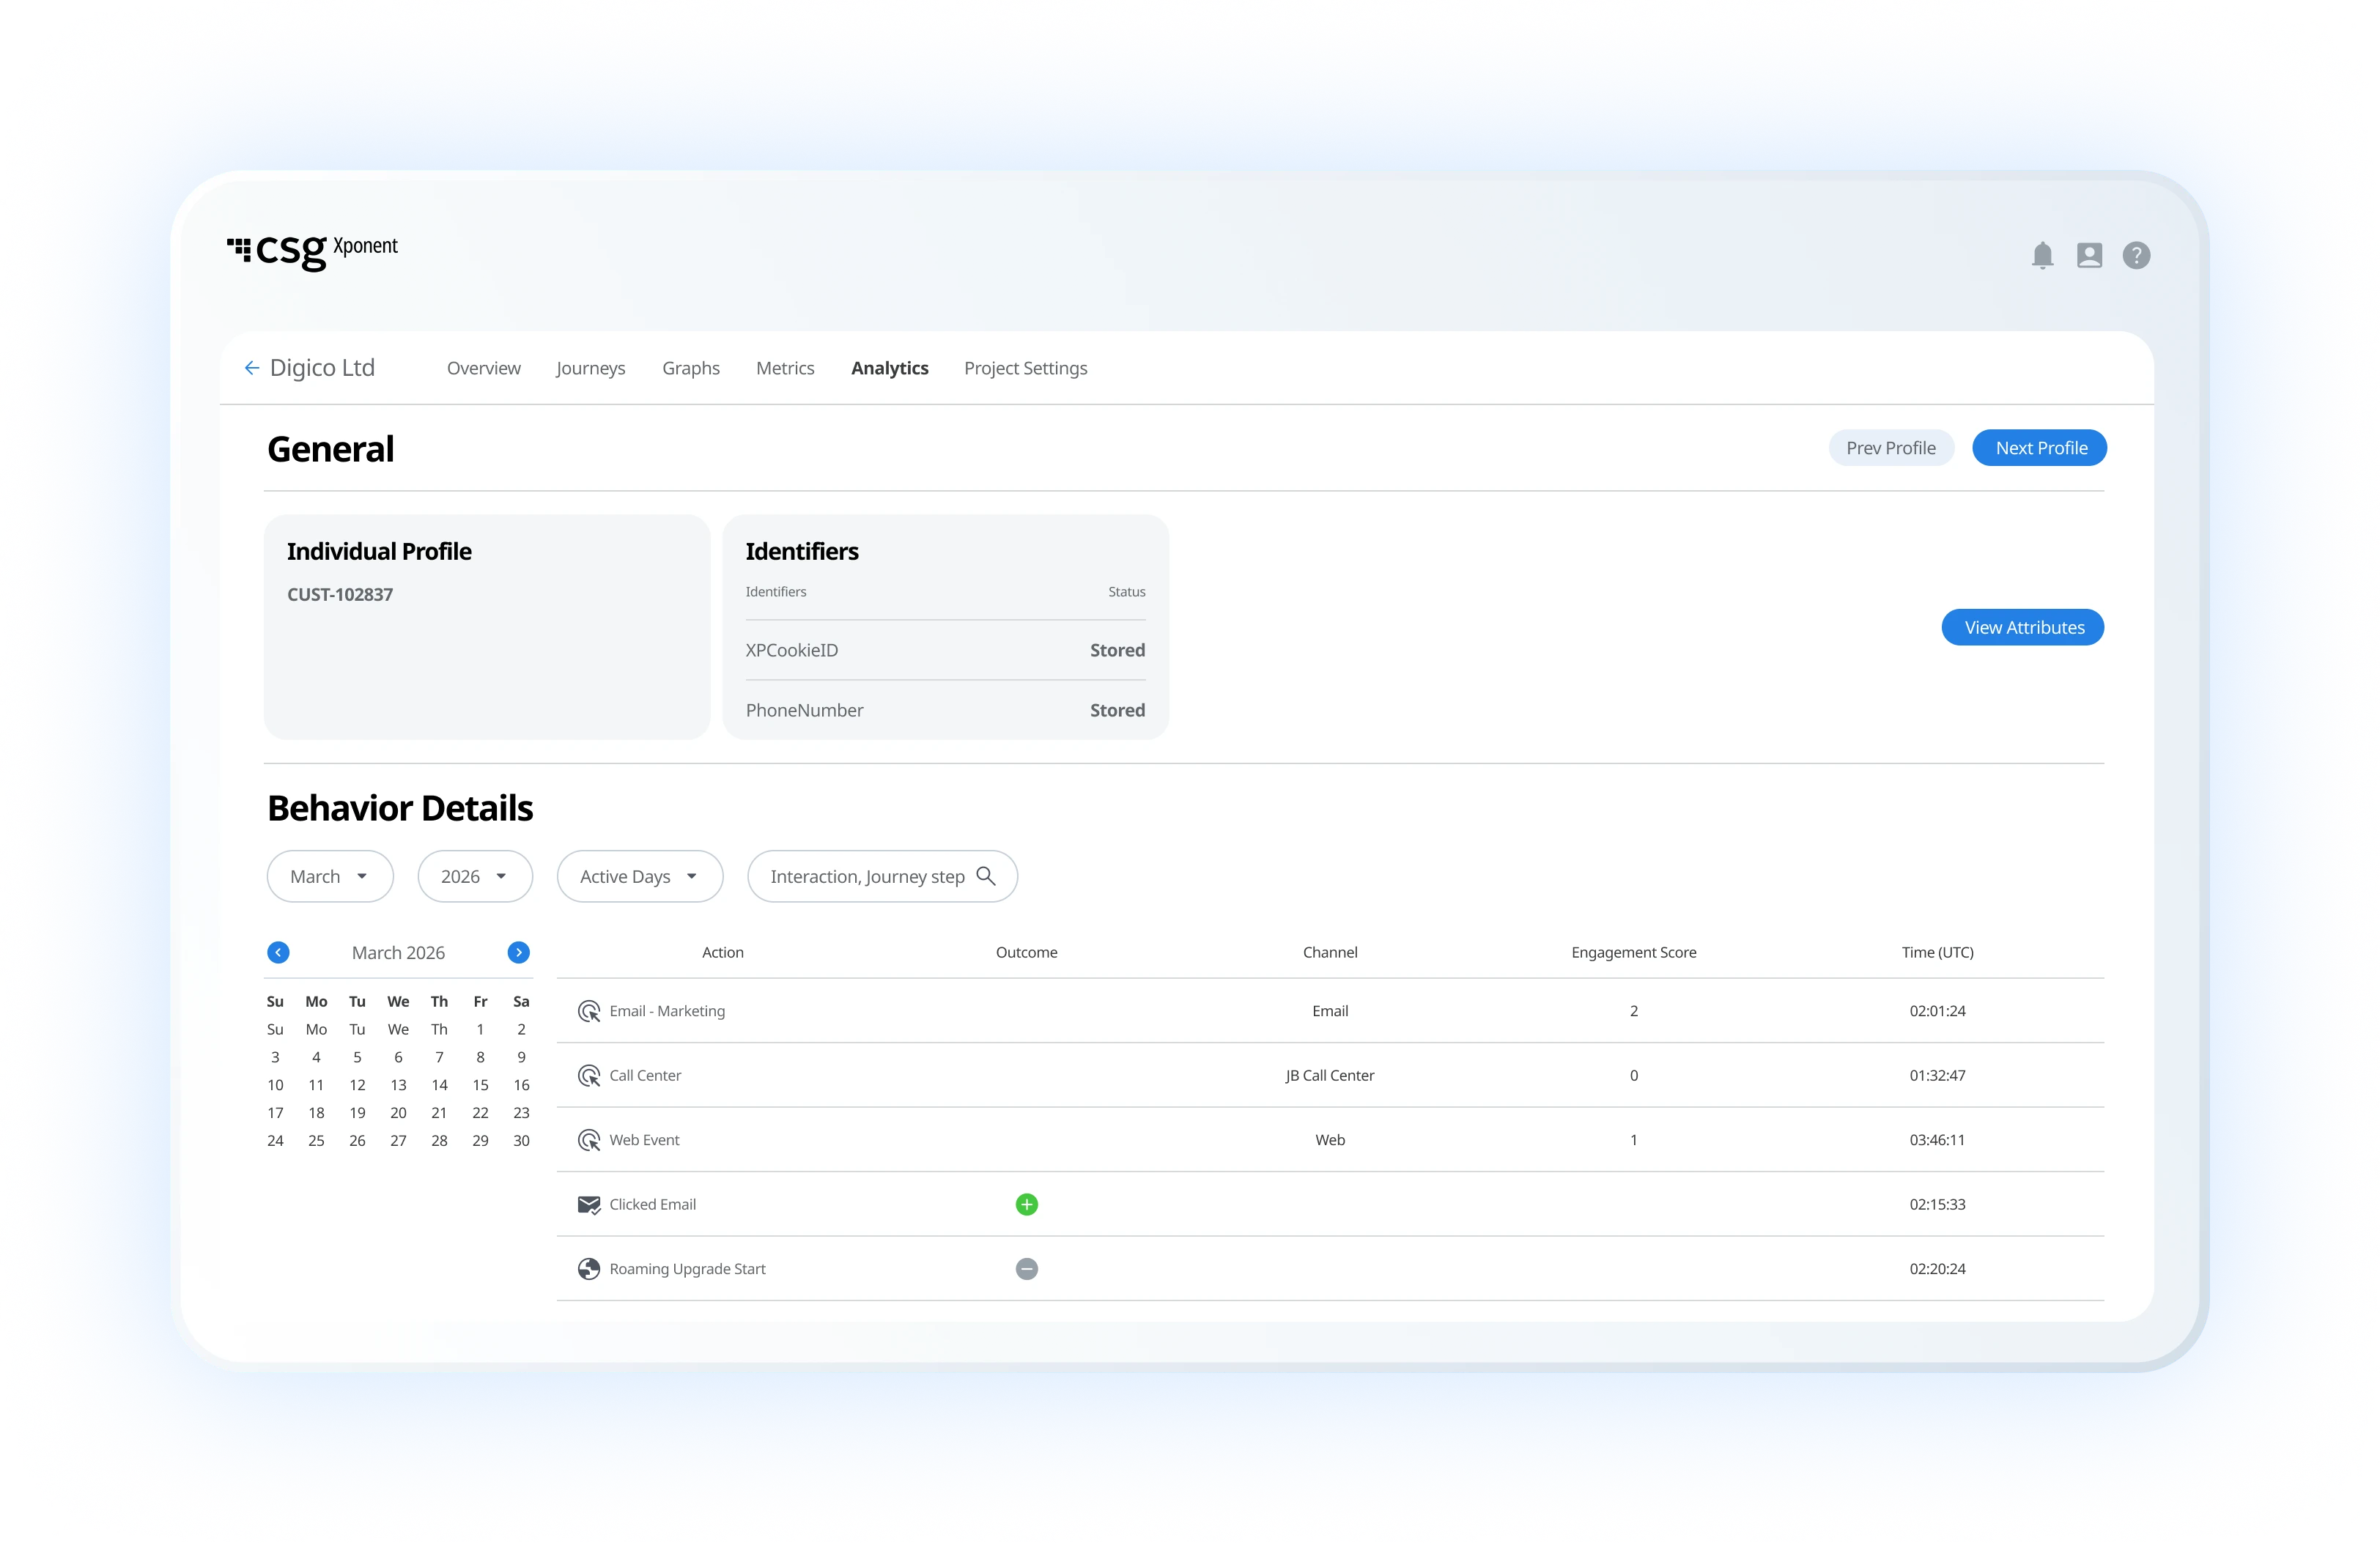Click the green plus outcome icon
The image size is (2380, 1543).
click(x=1026, y=1204)
